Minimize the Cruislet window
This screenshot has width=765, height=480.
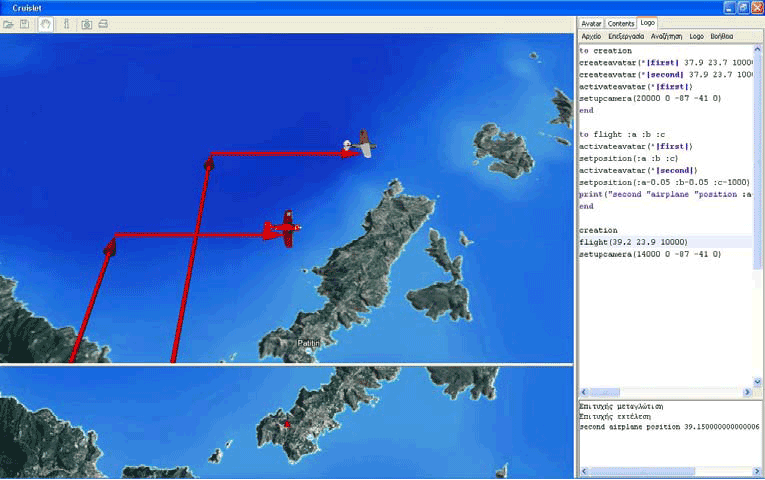pyautogui.click(x=729, y=8)
